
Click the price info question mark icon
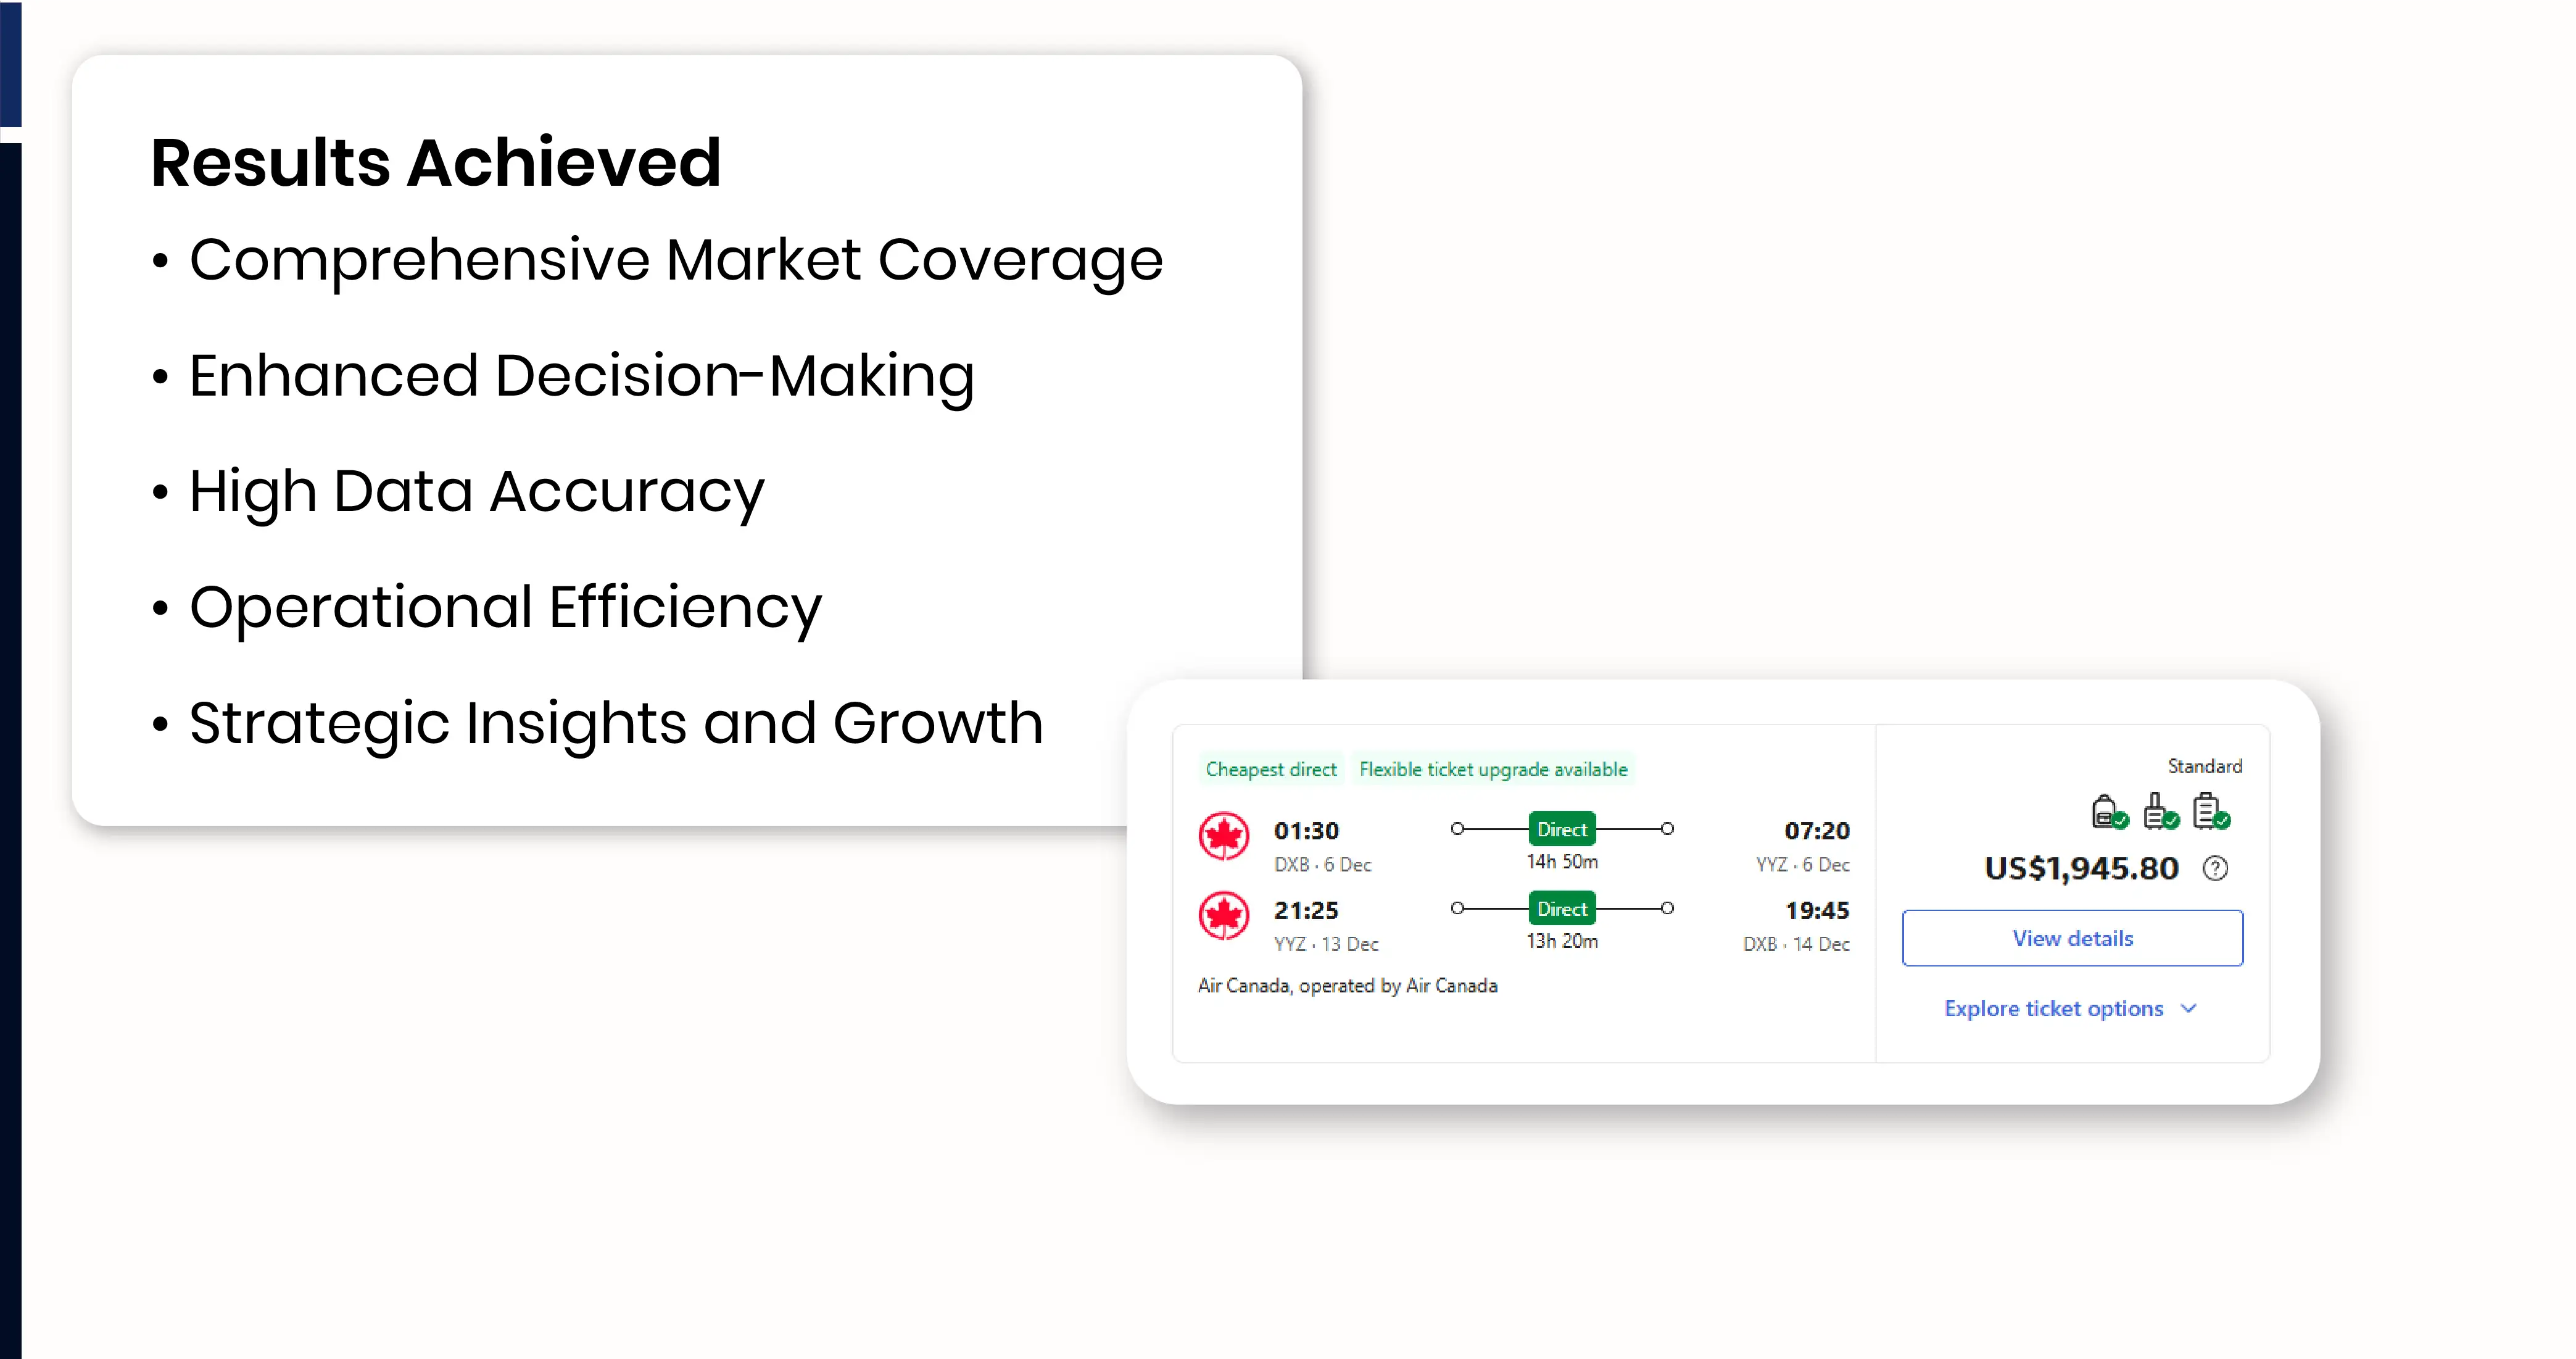pyautogui.click(x=2215, y=868)
